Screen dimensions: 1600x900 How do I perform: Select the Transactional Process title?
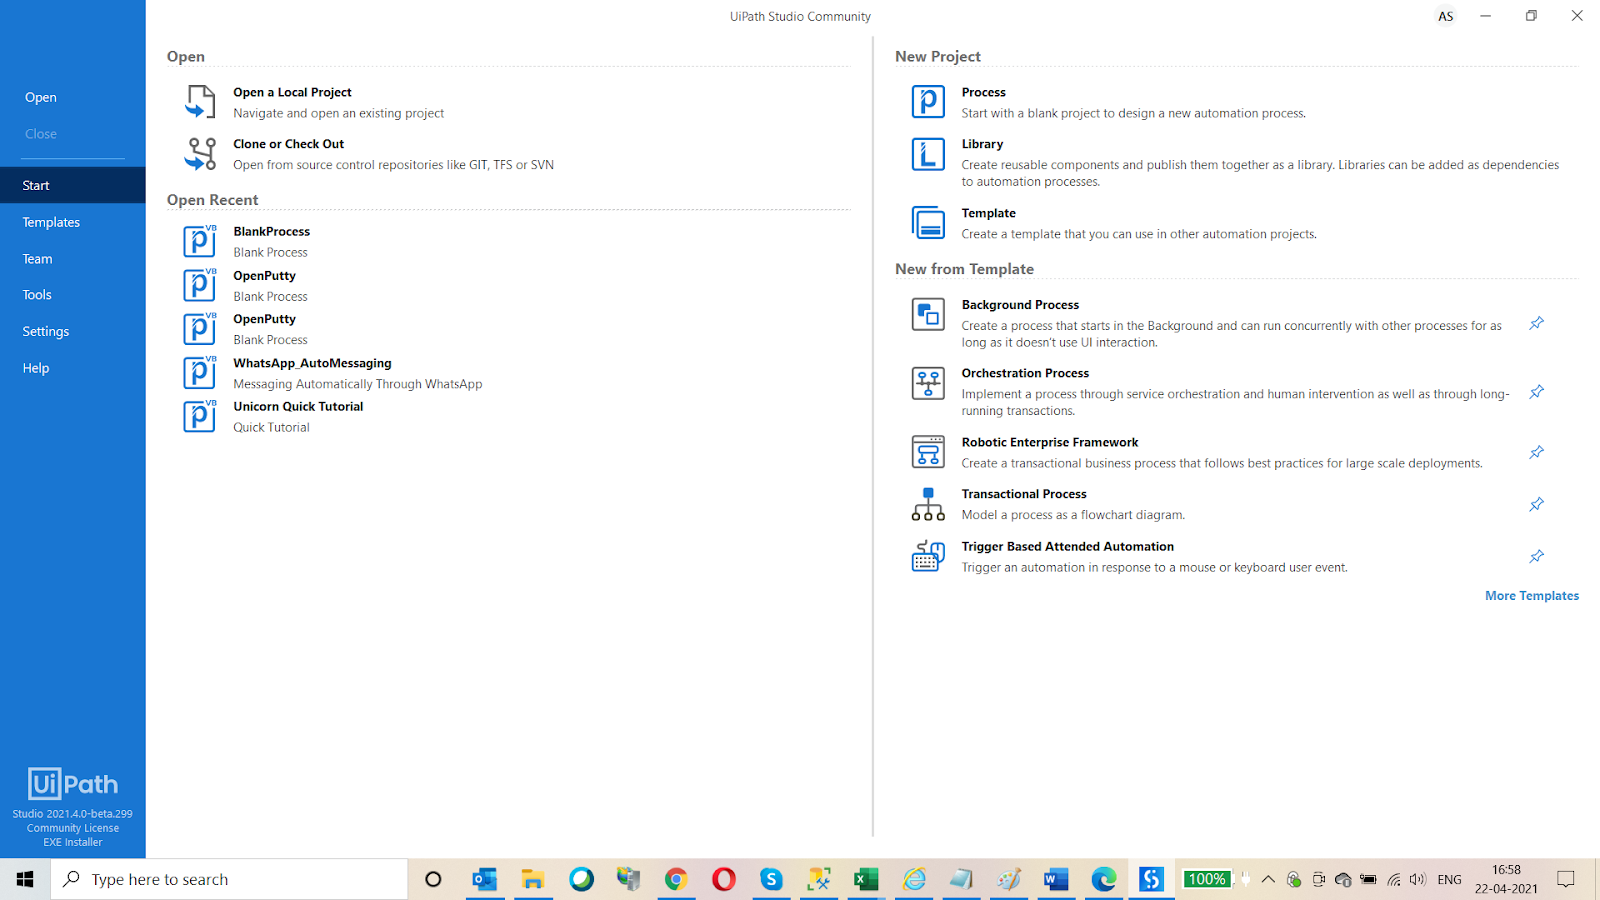point(1024,494)
